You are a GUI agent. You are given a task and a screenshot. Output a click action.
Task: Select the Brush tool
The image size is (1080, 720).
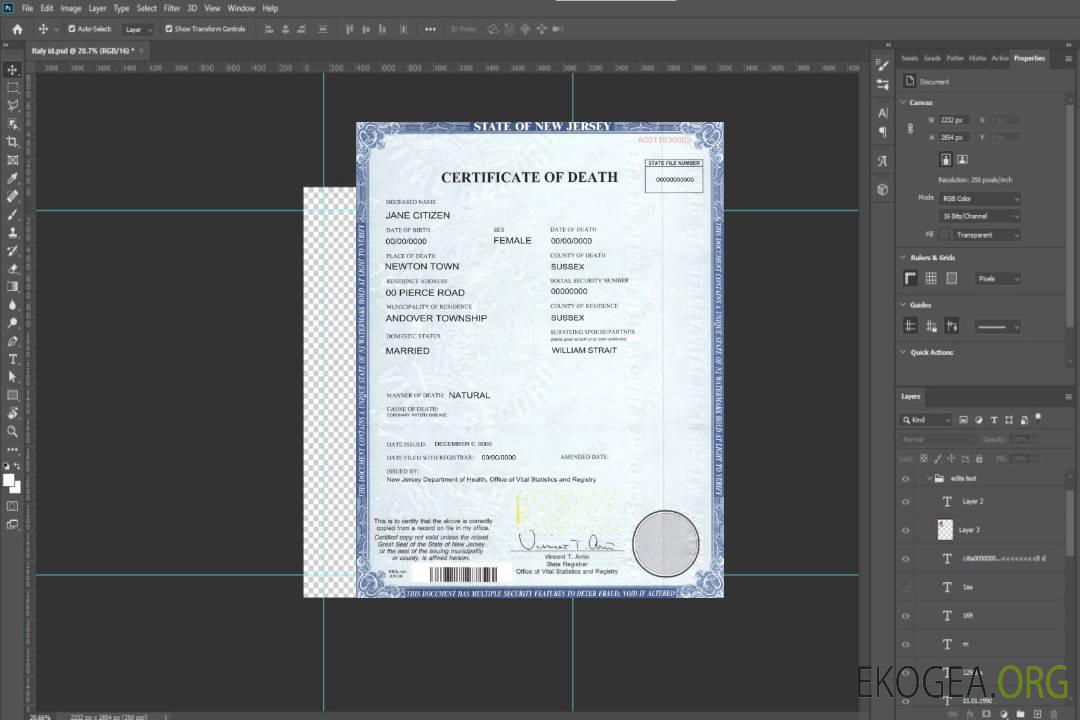point(12,214)
